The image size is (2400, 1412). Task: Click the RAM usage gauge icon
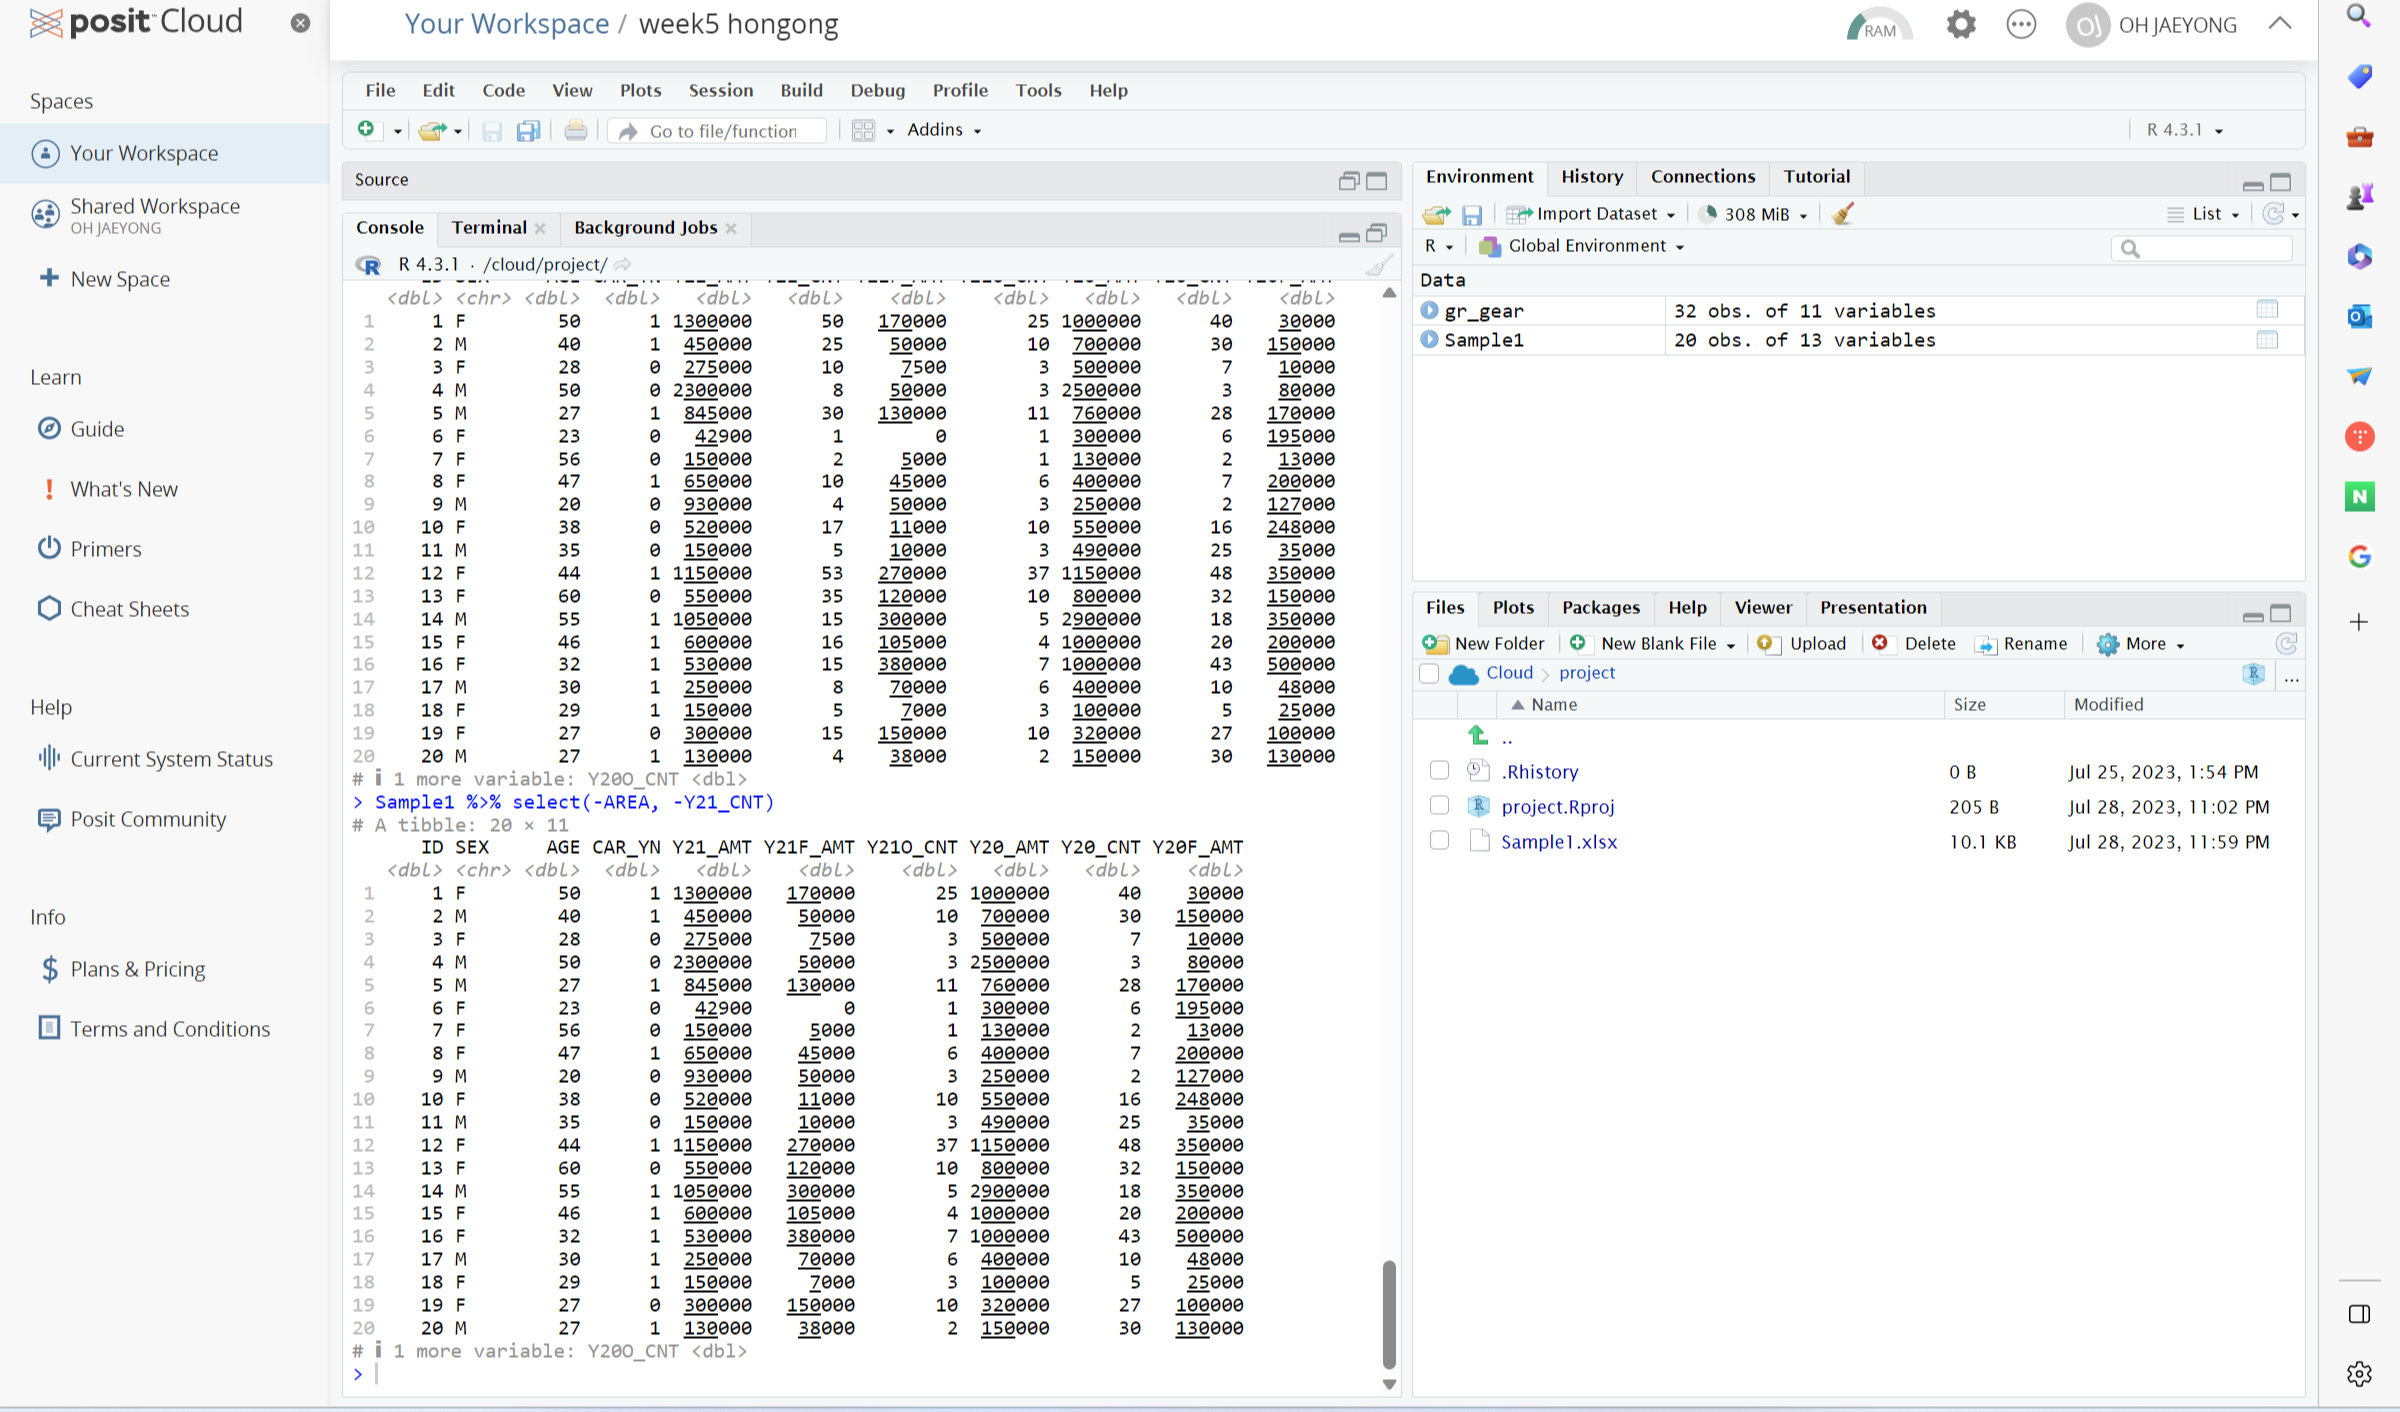click(x=1878, y=26)
